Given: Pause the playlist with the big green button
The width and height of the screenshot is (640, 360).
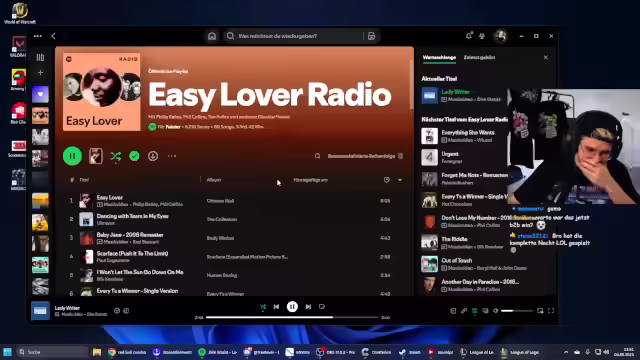Looking at the screenshot, I should [72, 156].
